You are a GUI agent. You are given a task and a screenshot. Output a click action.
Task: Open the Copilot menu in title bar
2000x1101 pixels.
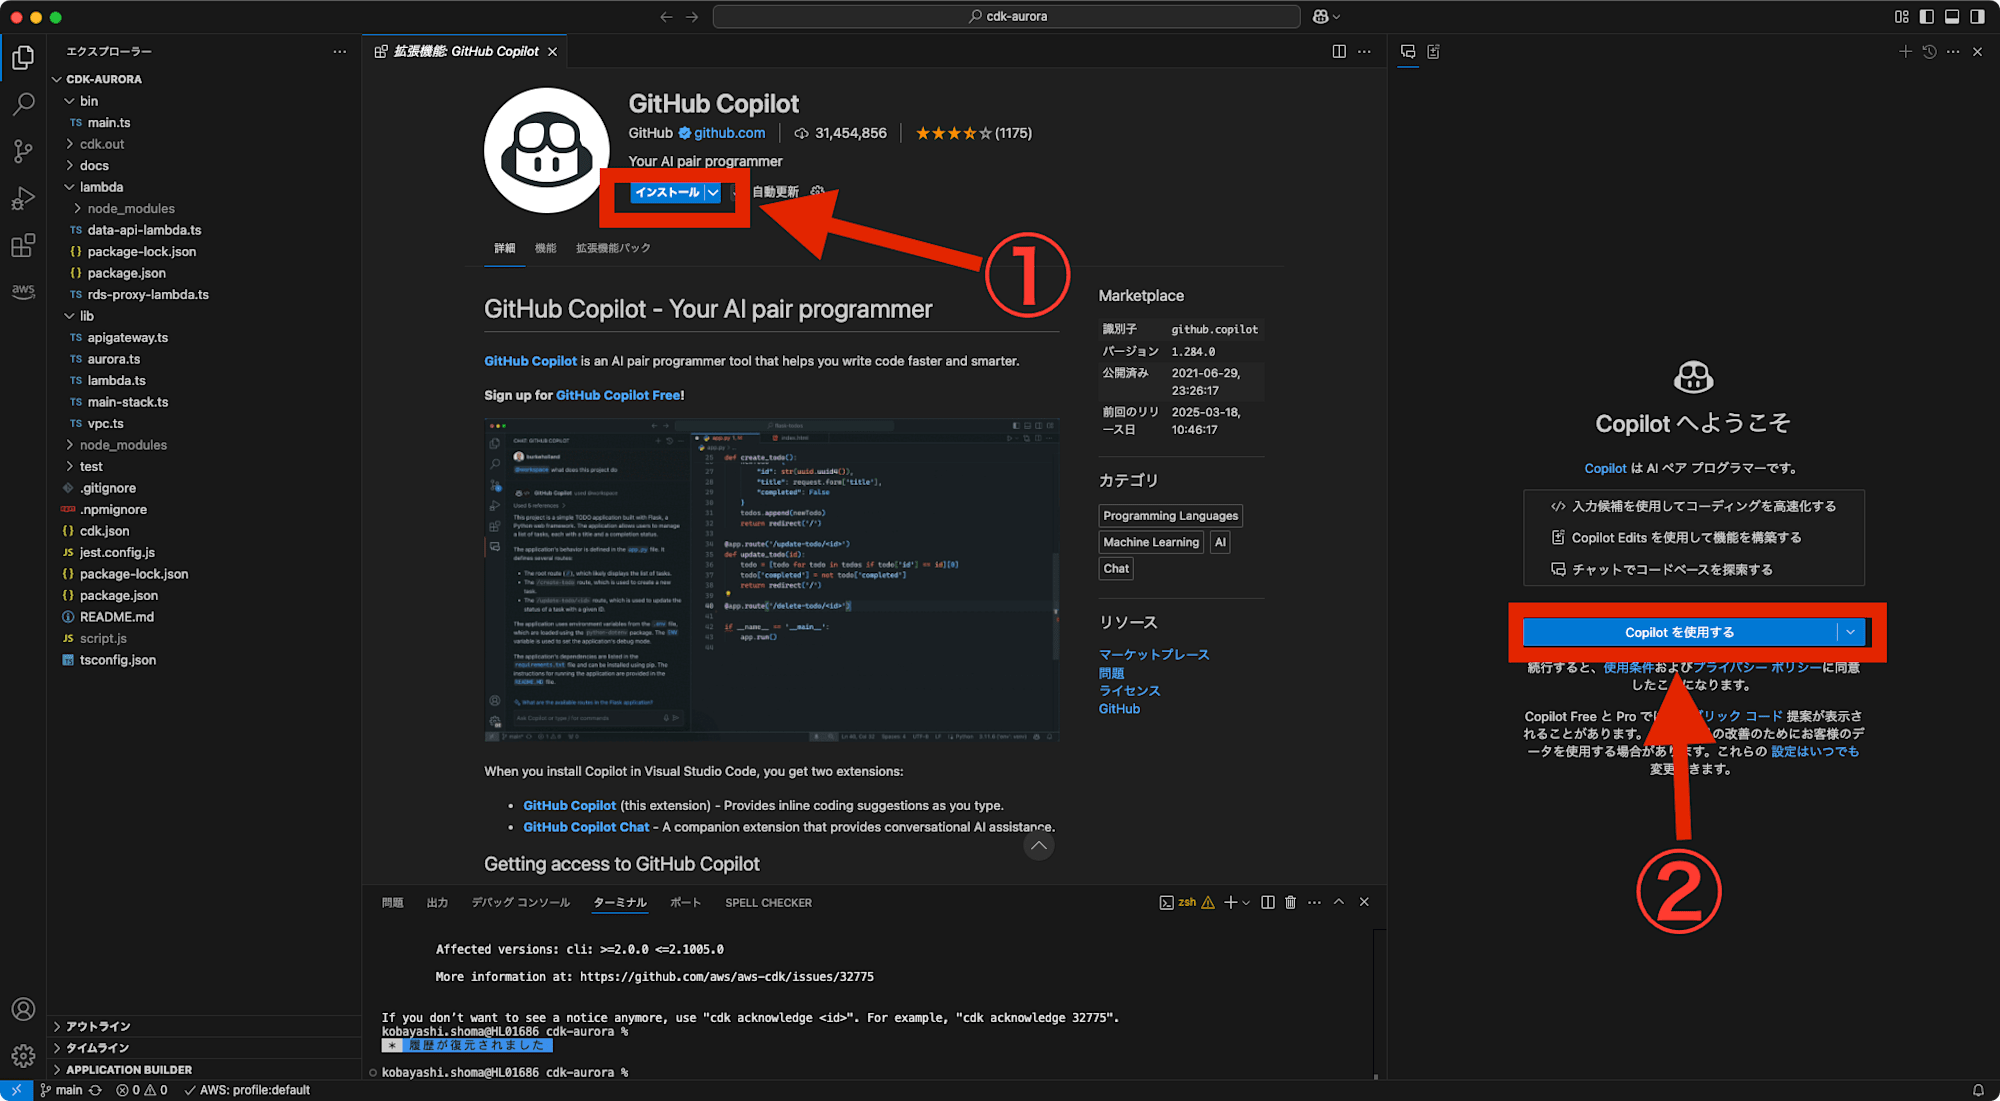pyautogui.click(x=1325, y=16)
